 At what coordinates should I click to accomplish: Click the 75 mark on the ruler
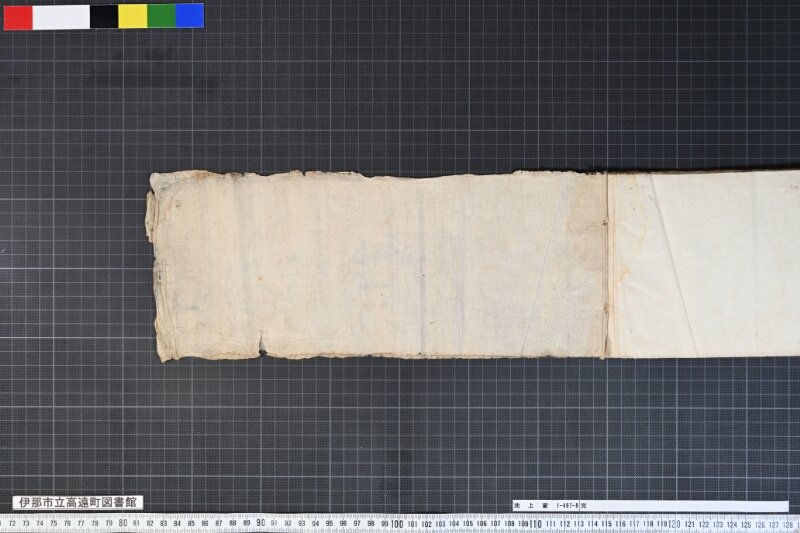(54, 523)
